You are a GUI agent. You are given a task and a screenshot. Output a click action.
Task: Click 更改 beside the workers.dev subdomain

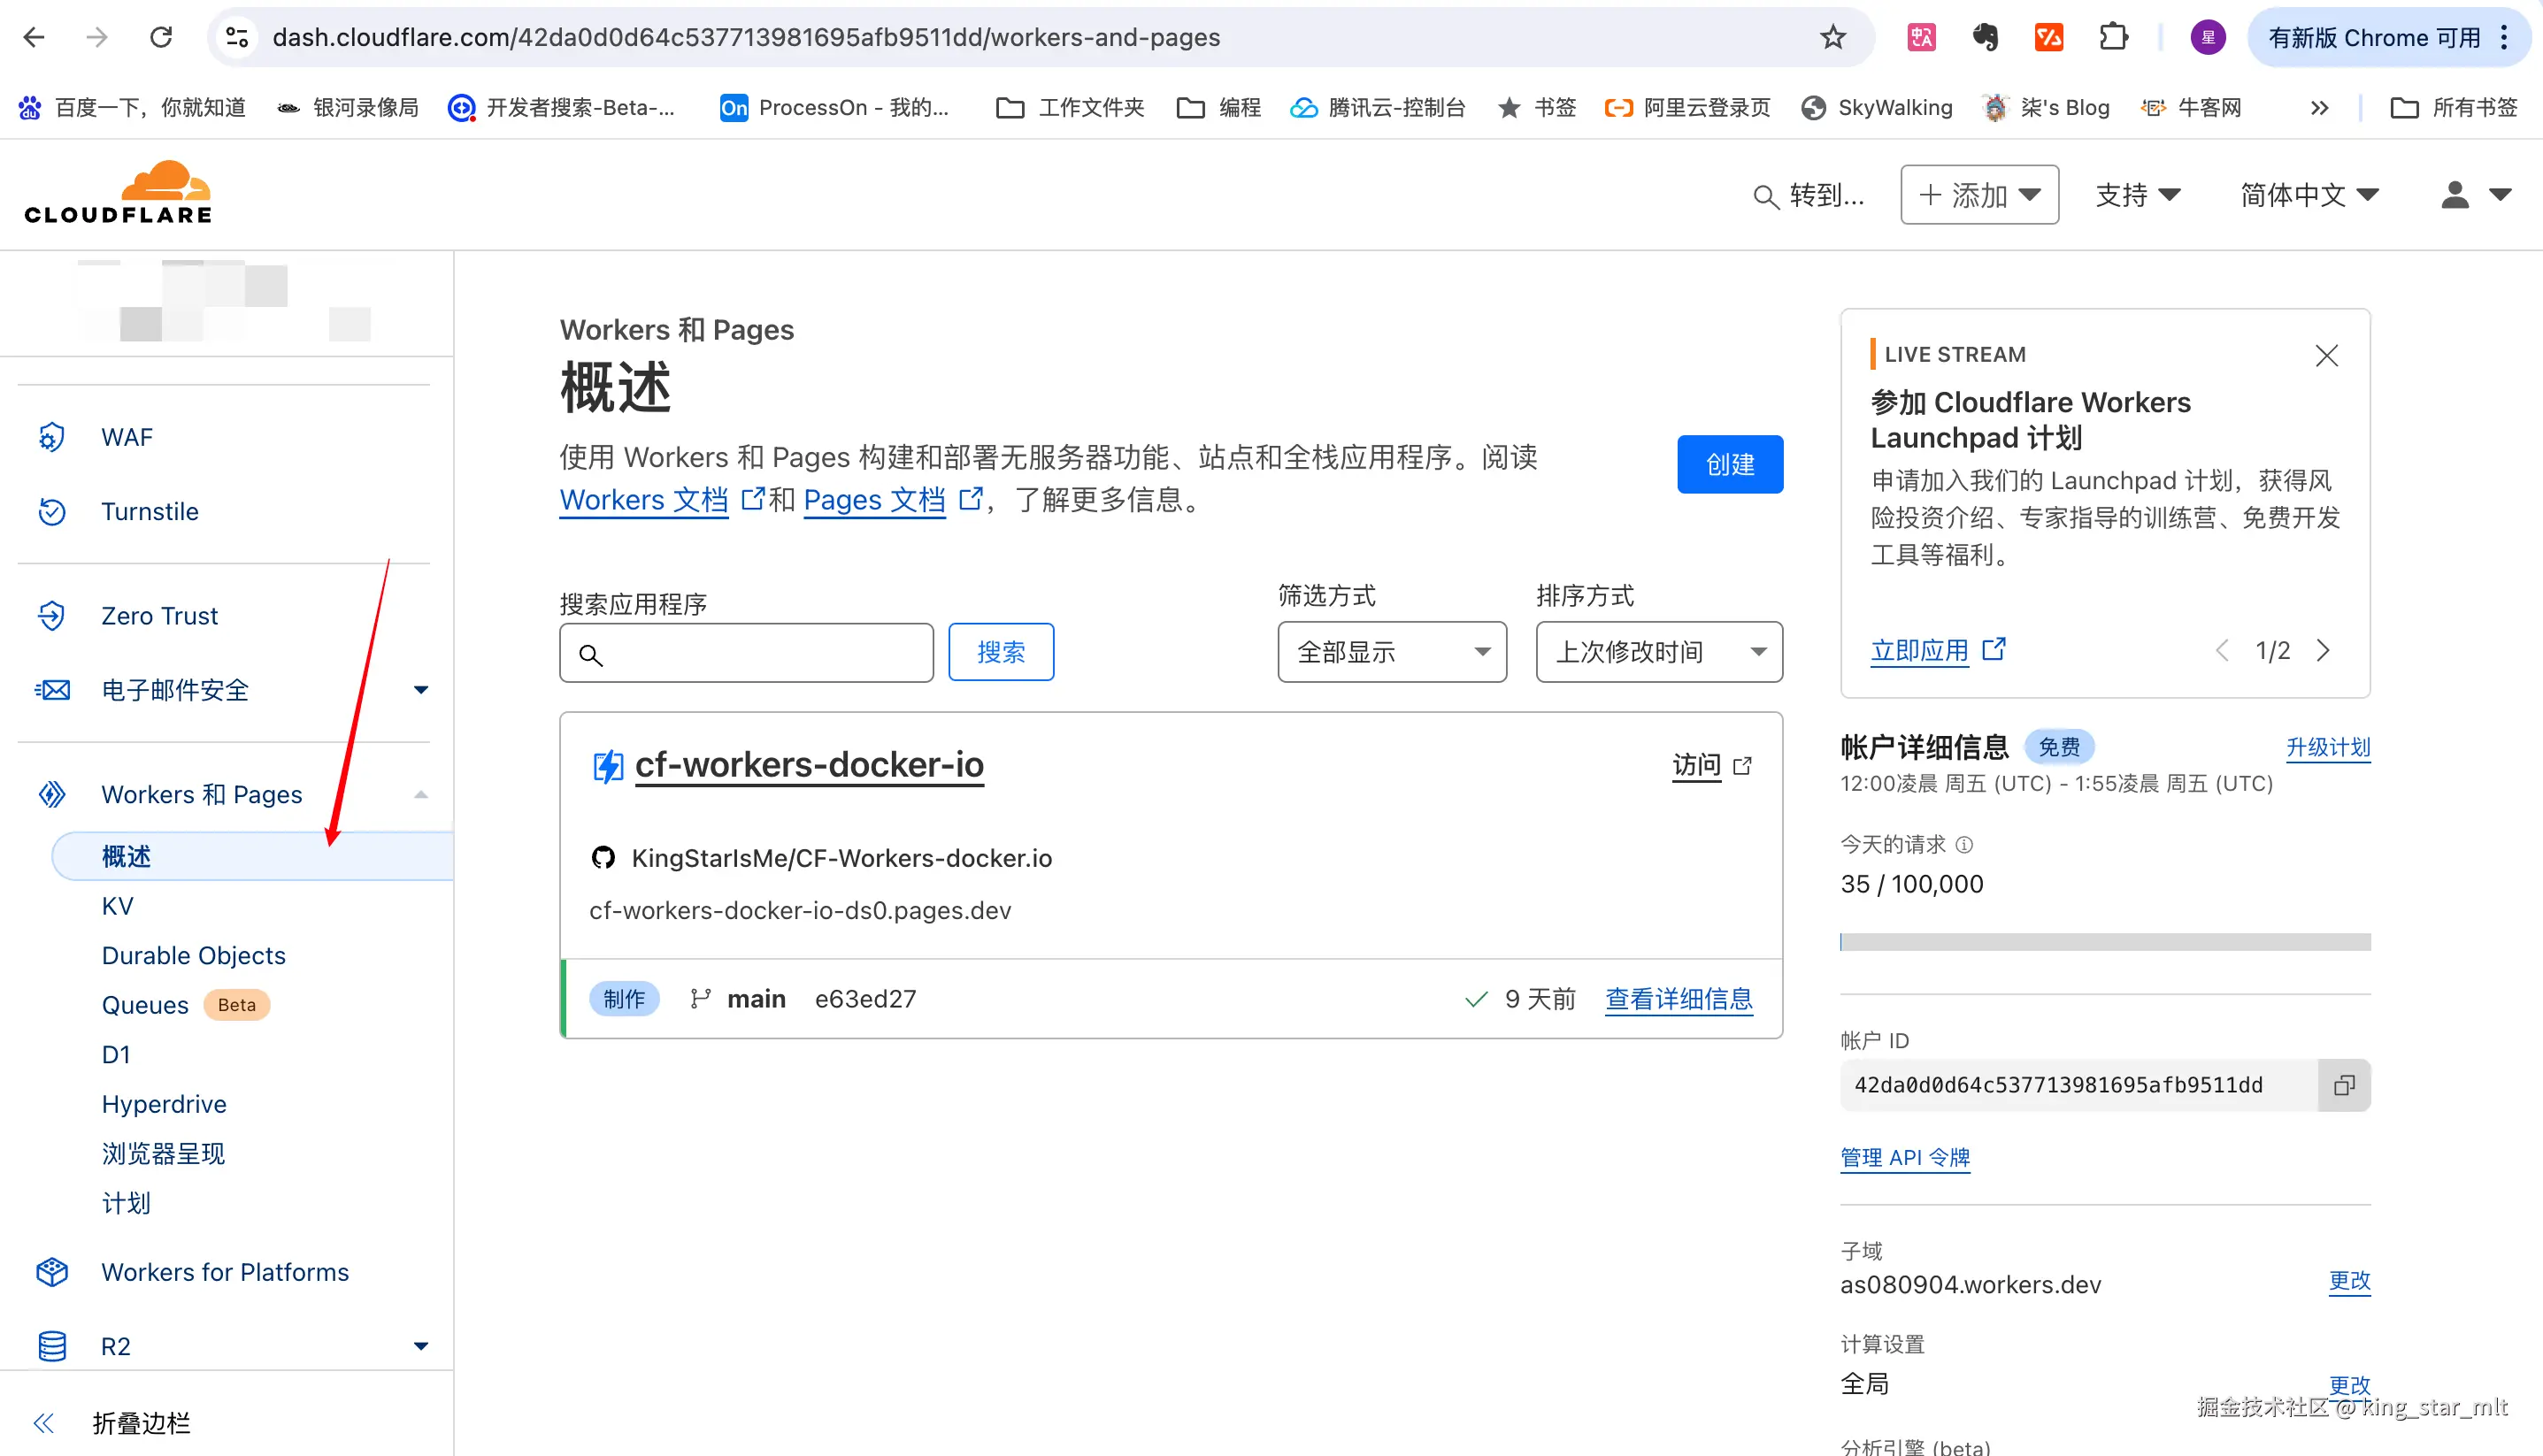(2349, 1281)
